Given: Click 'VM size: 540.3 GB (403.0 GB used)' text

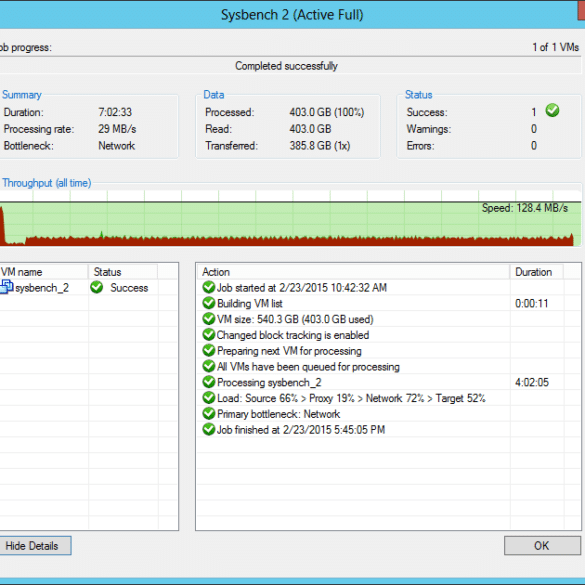Looking at the screenshot, I should click(x=295, y=319).
